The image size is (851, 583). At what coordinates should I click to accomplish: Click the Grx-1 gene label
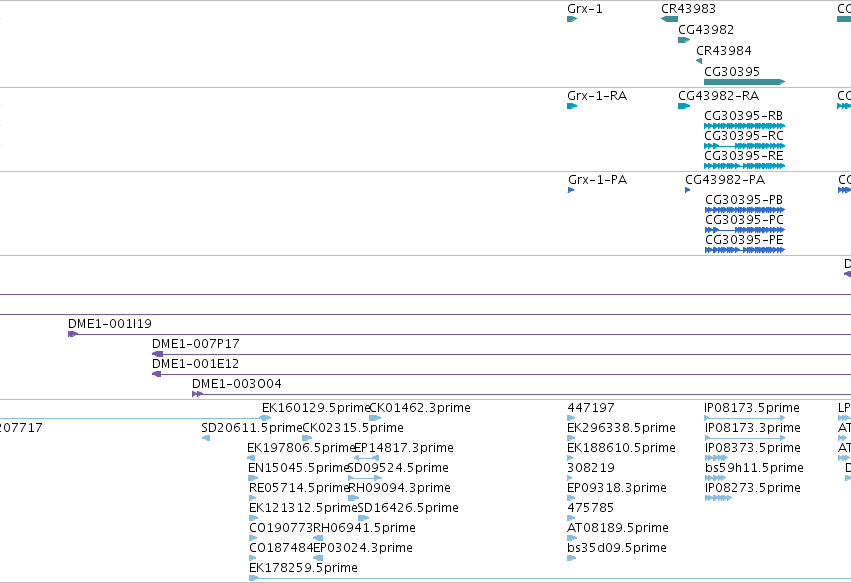(x=585, y=9)
